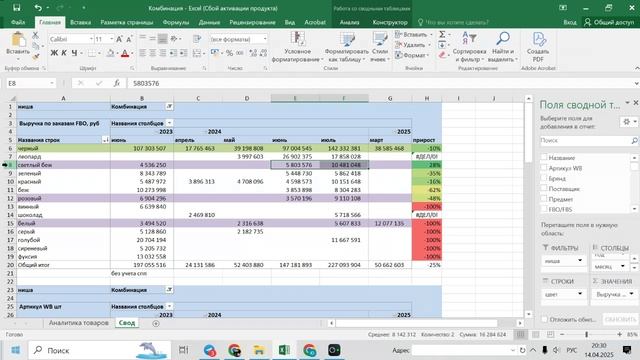Check the Название field checkbox
Screen dimensions: 640x360
point(544,157)
